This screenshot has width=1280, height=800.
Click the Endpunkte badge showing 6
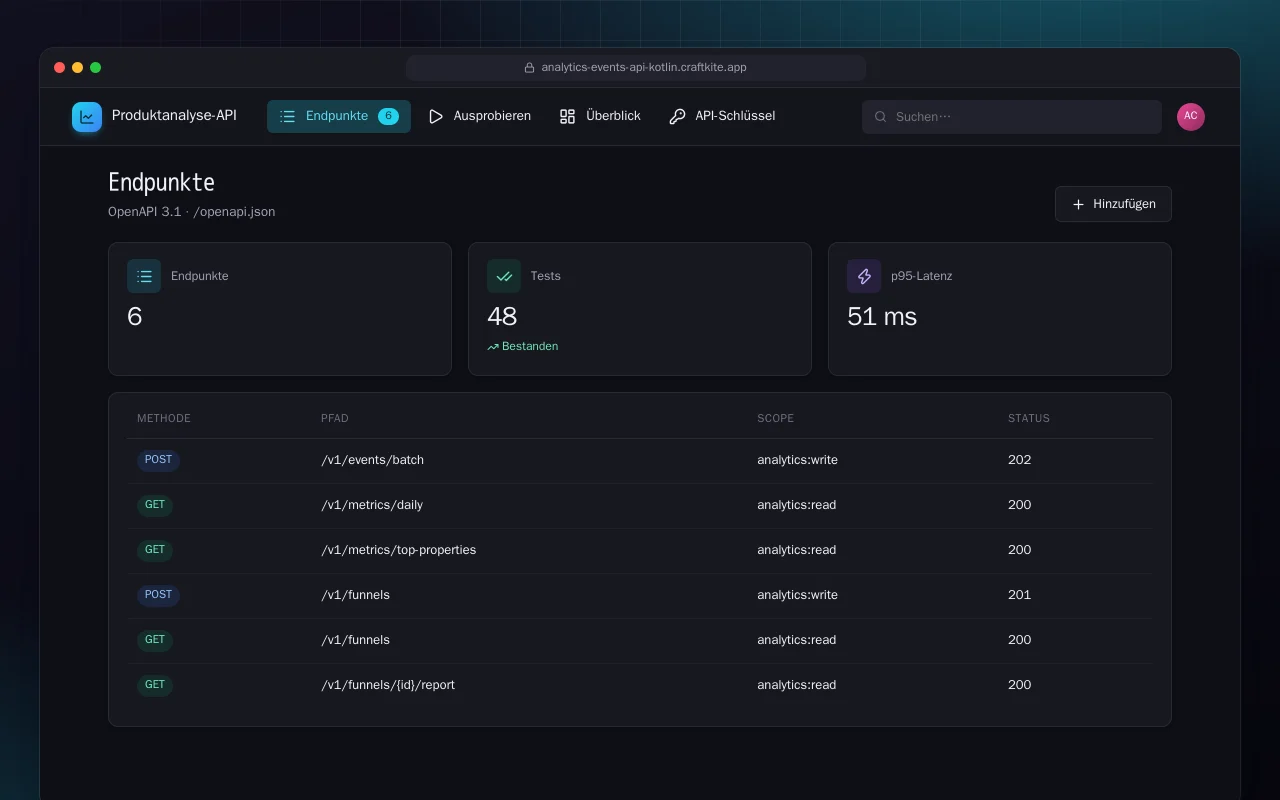pos(388,116)
